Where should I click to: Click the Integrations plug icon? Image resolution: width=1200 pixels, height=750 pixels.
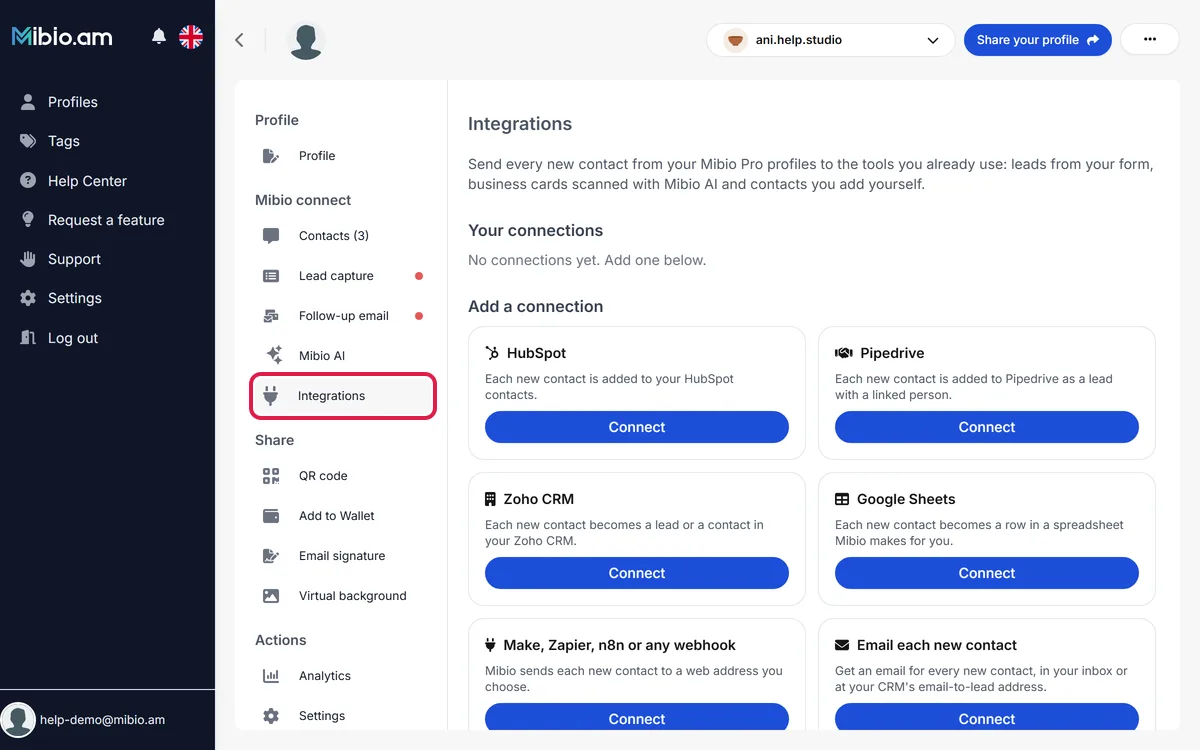[270, 395]
